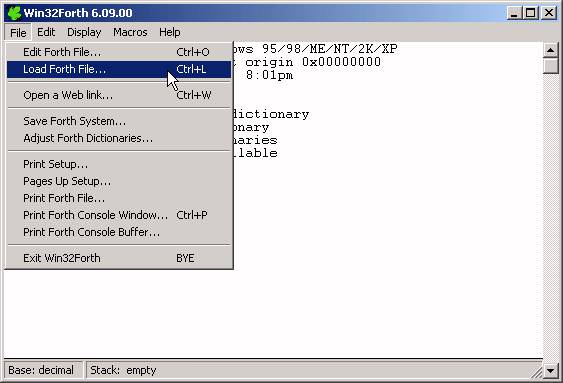Open the Macros menu
563x383 pixels.
[x=130, y=32]
